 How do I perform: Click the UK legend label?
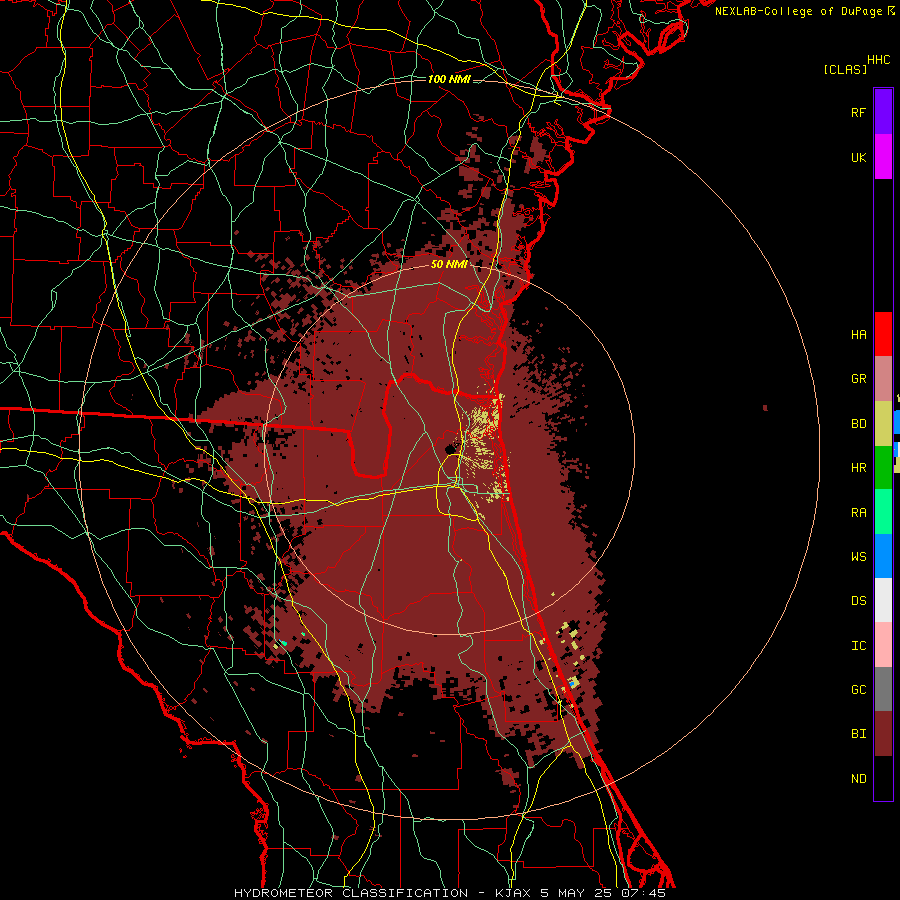tap(858, 157)
